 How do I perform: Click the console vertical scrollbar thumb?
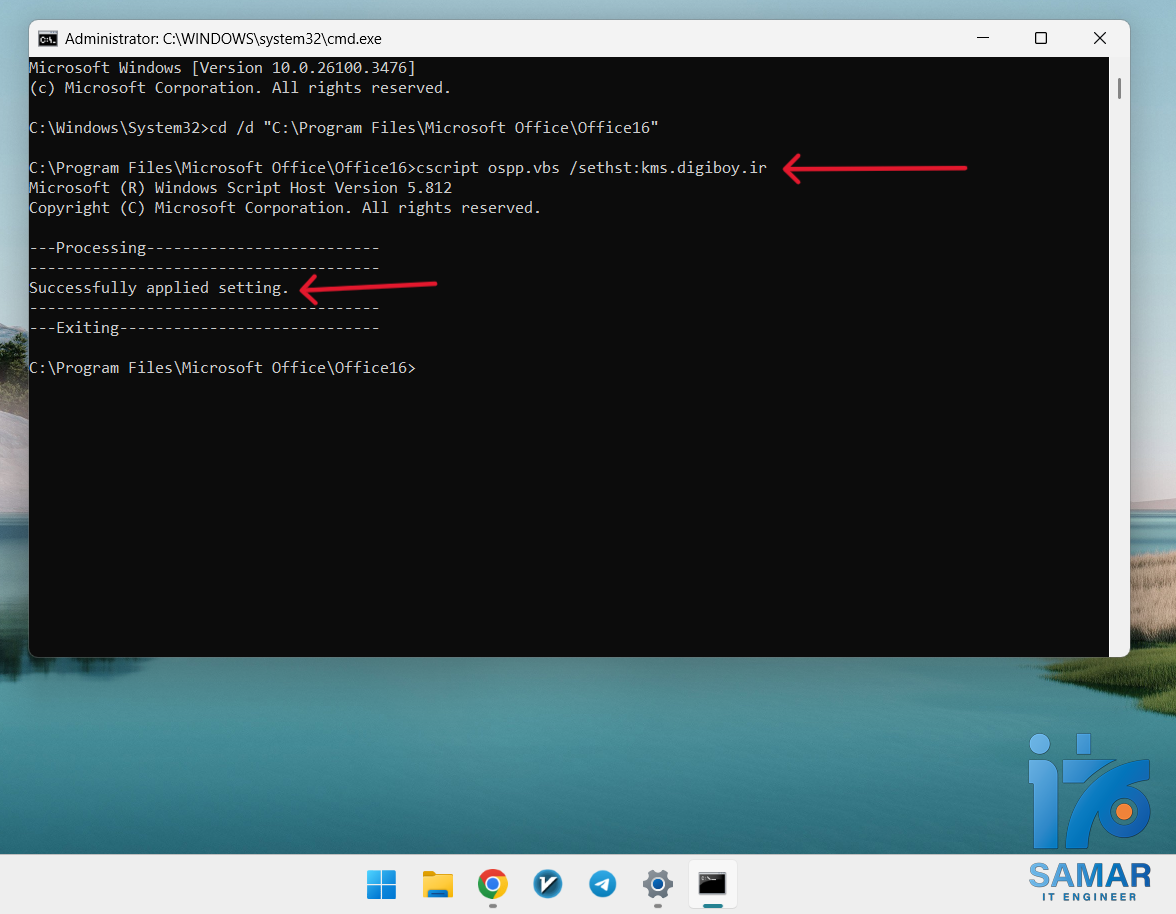tap(1119, 88)
